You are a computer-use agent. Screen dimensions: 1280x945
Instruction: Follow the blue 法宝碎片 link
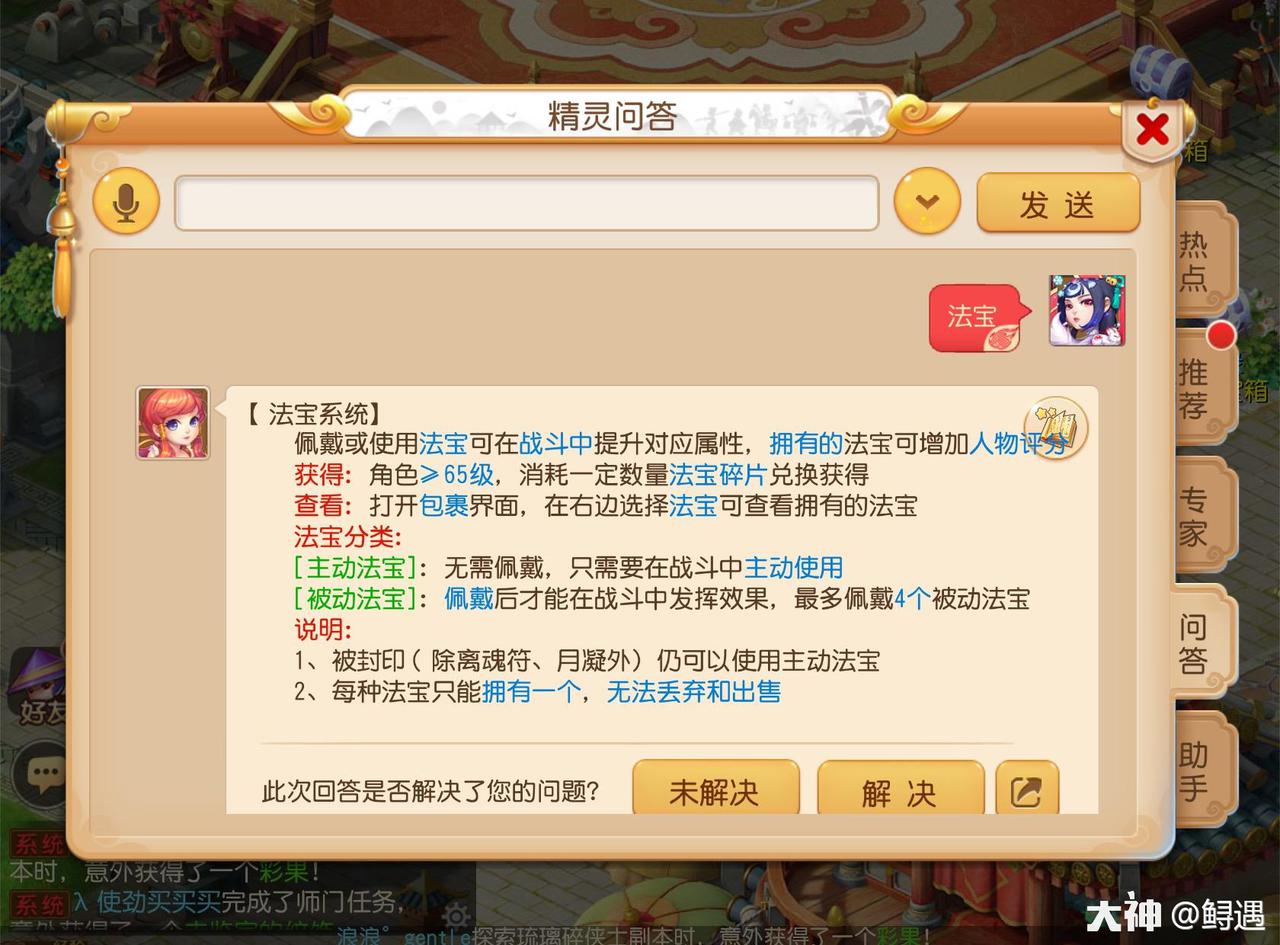tap(718, 474)
